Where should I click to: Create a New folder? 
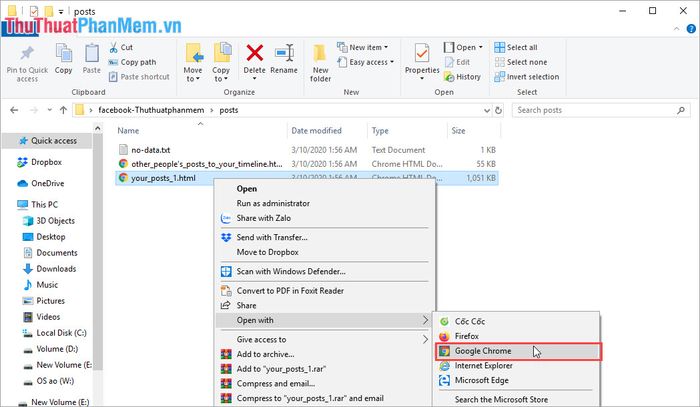(320, 63)
